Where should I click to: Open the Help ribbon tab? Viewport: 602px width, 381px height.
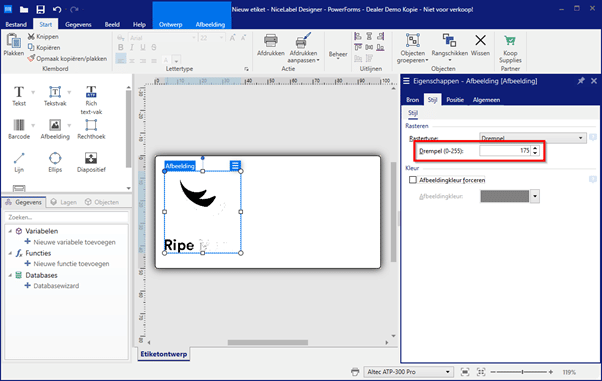(139, 24)
